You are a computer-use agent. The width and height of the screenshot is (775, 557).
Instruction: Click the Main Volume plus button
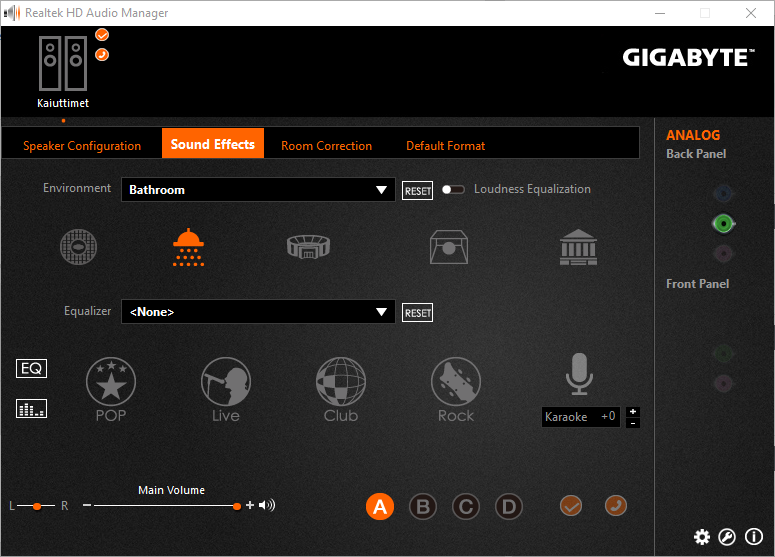click(x=250, y=505)
